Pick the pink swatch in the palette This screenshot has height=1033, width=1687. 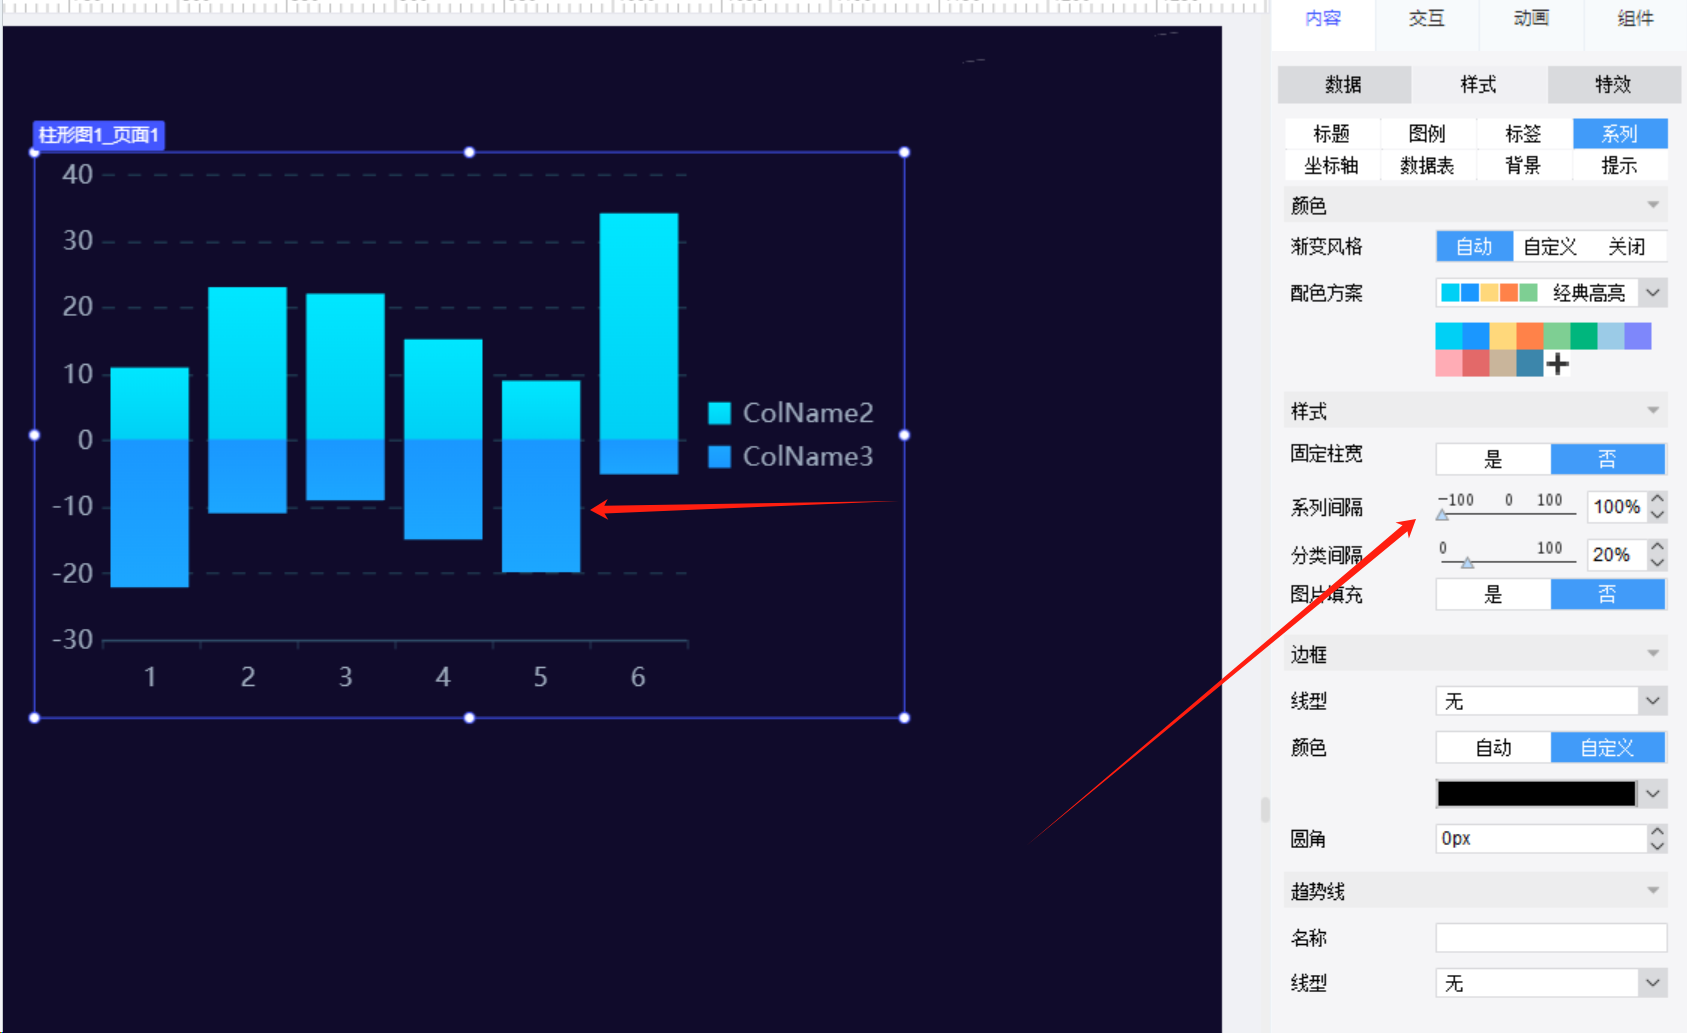pyautogui.click(x=1449, y=363)
